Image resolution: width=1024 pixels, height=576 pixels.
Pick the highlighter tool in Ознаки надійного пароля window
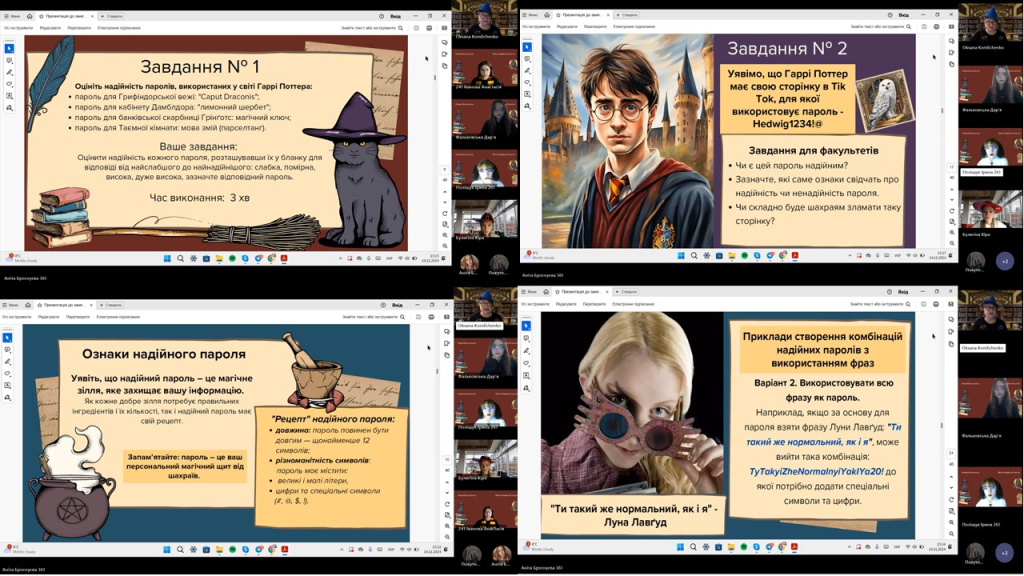coord(7,362)
